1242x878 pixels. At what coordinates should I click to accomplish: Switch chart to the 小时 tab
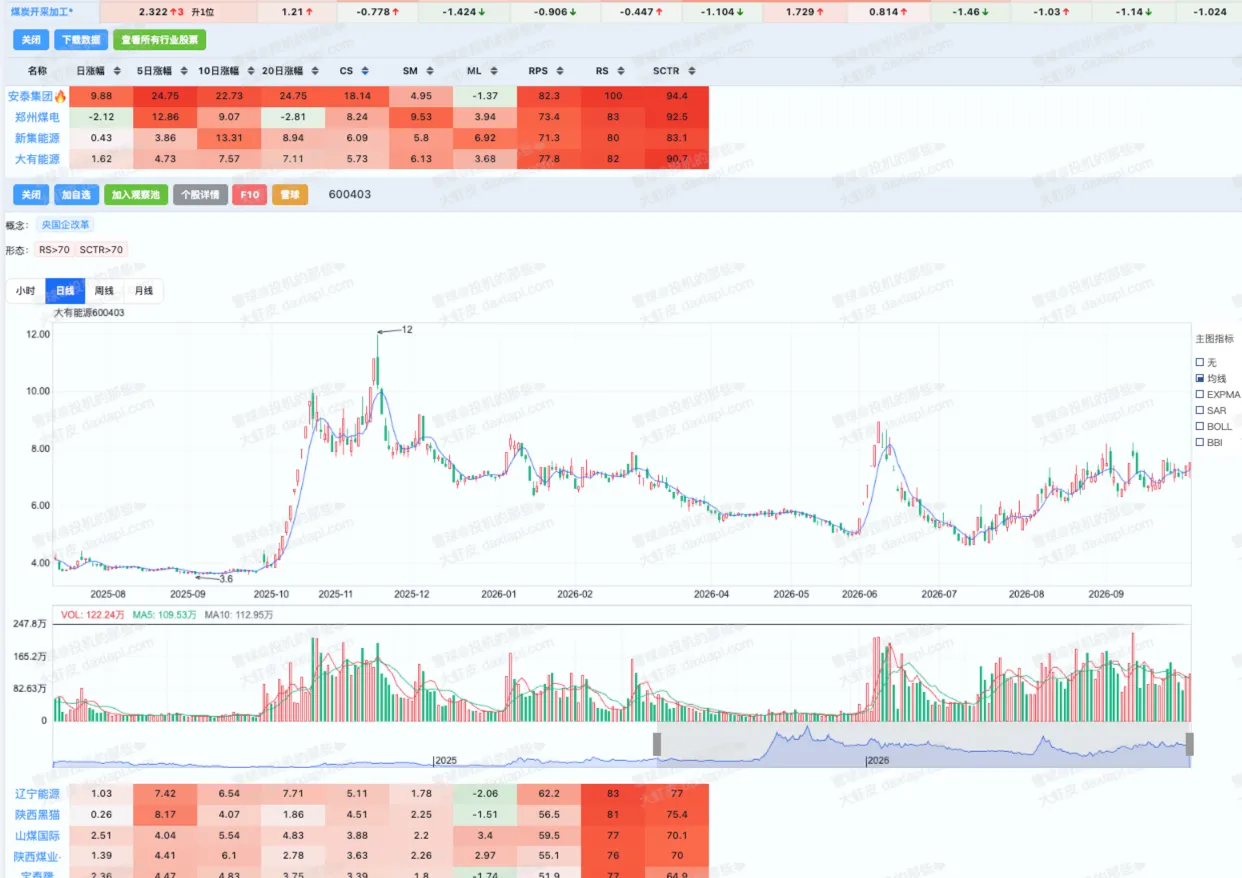[x=25, y=291]
